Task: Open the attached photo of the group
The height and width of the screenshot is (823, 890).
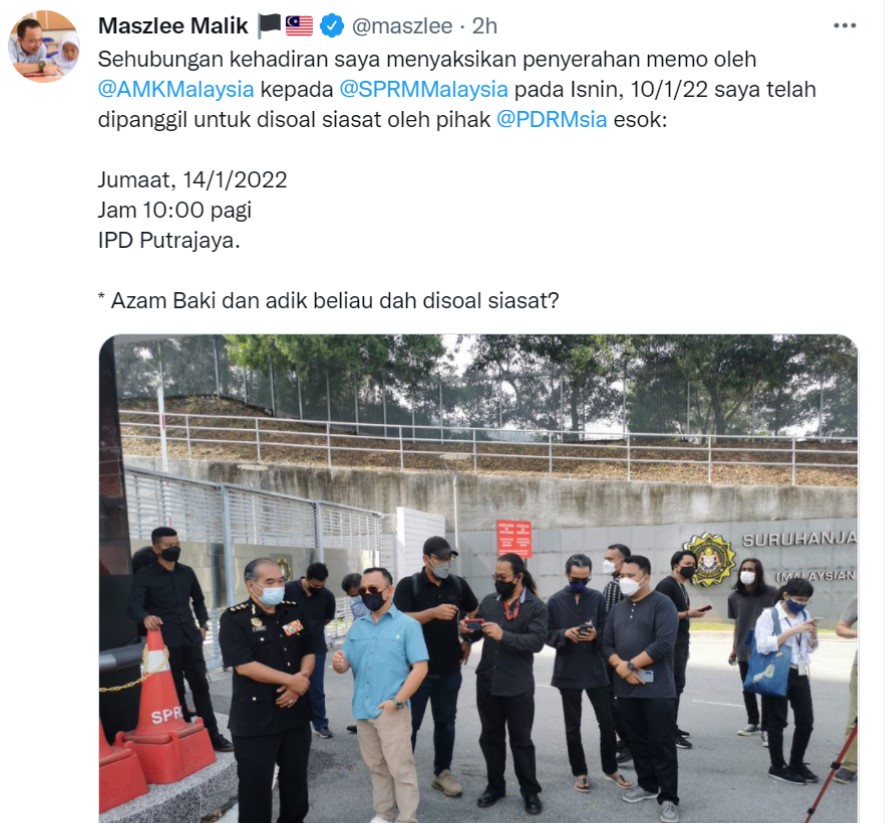Action: coord(478,578)
